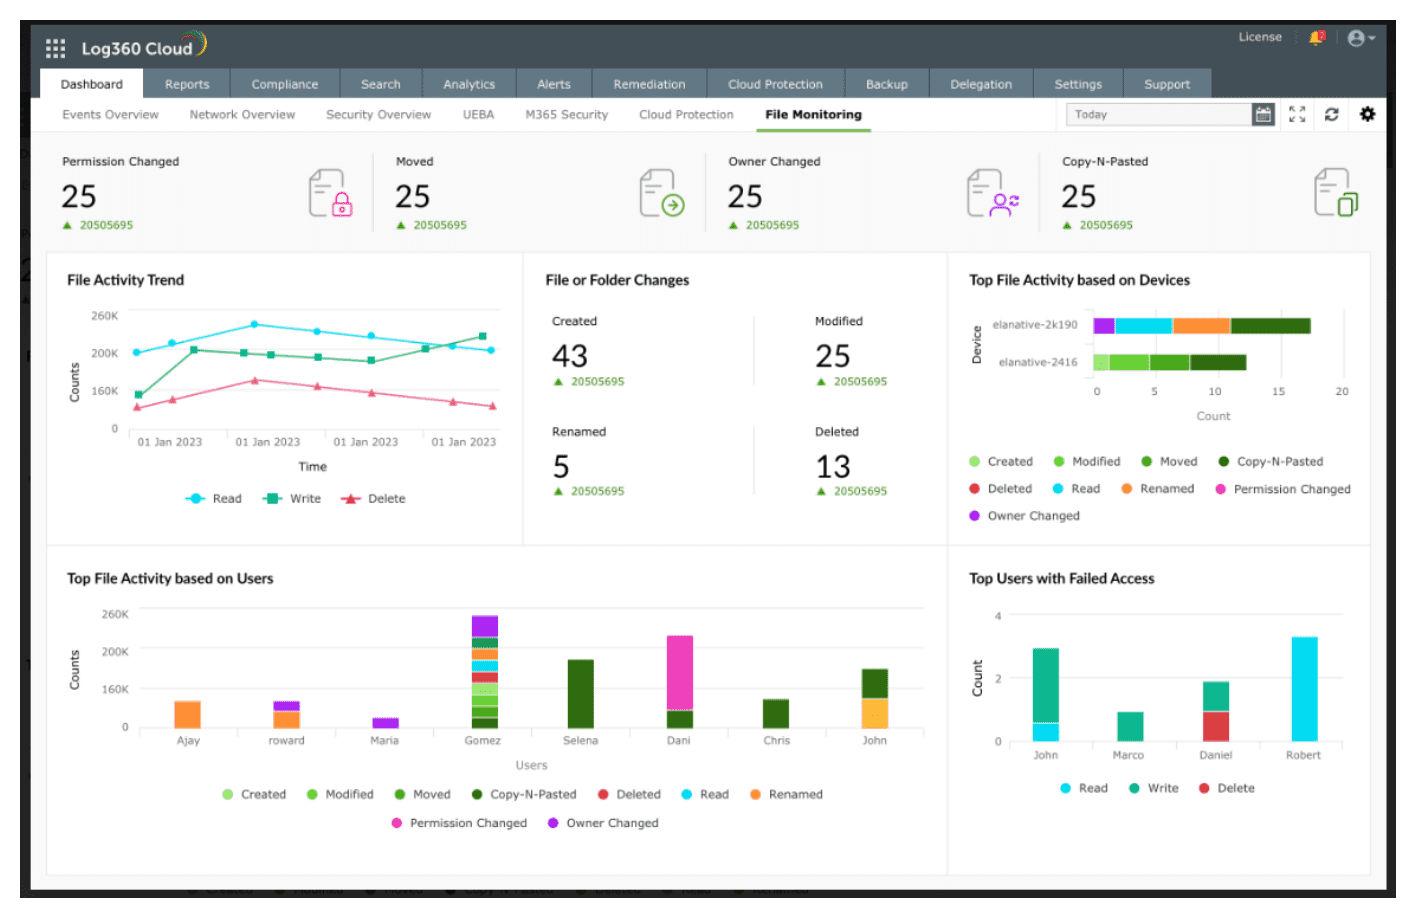Toggle Read series in File Activity Trend legend
Image resolution: width=1416 pixels, height=918 pixels.
[214, 499]
